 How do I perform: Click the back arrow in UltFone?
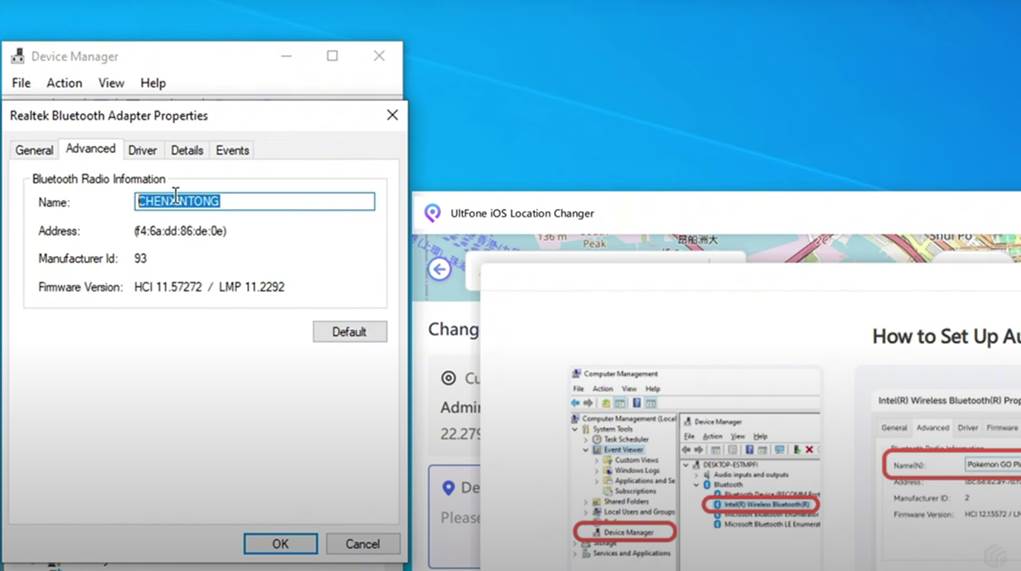440,269
